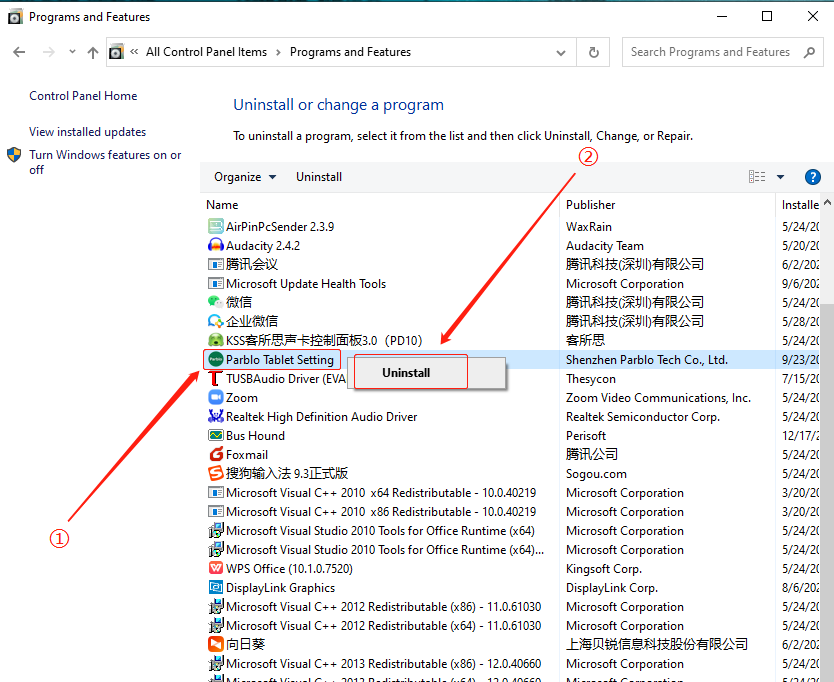Change the view layout icon

(757, 177)
